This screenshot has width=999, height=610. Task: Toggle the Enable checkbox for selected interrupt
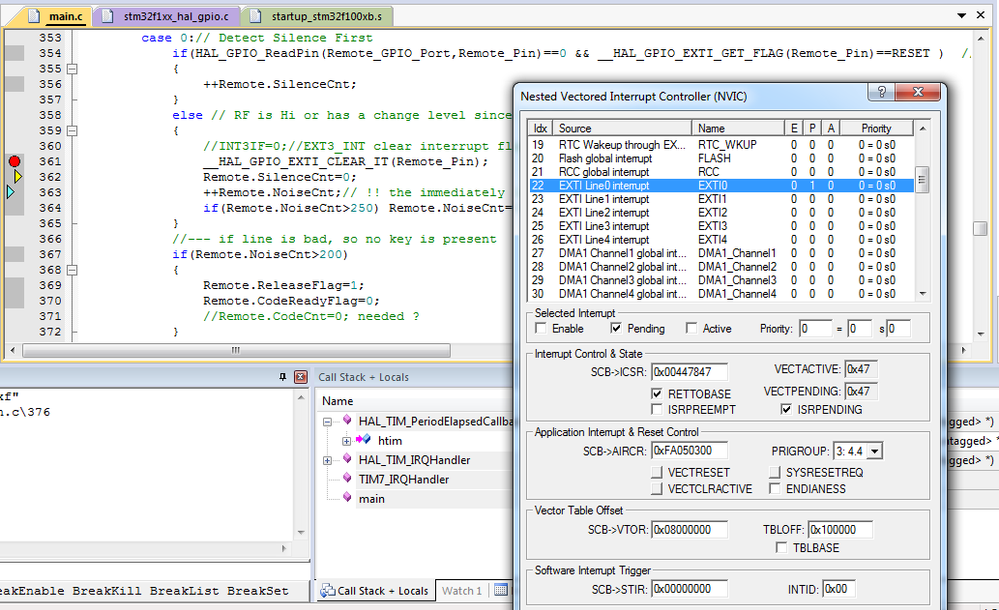[541, 328]
